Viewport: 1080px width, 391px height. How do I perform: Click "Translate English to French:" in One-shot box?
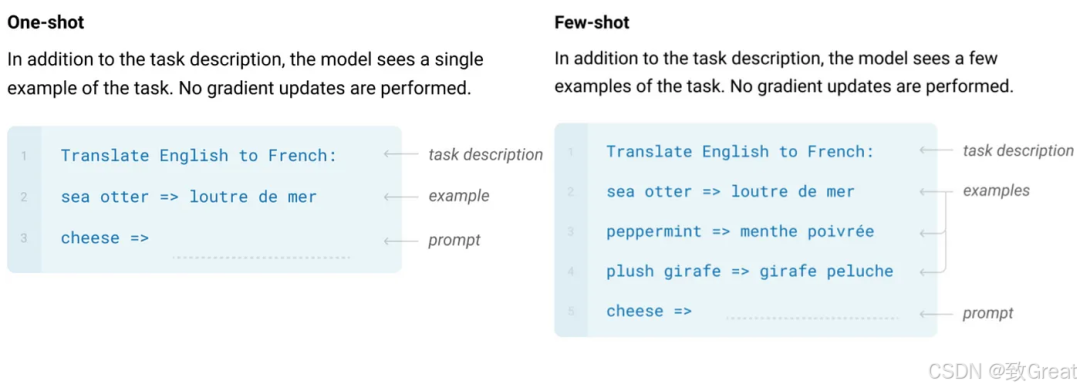tap(199, 156)
